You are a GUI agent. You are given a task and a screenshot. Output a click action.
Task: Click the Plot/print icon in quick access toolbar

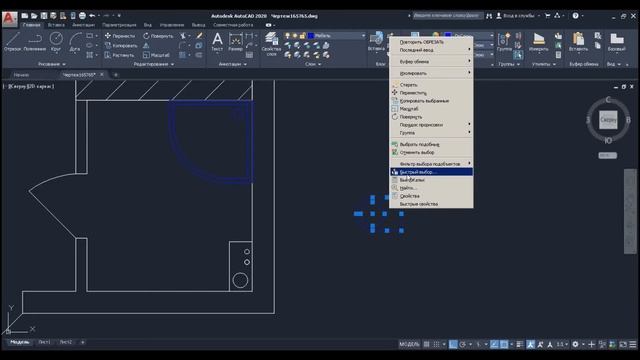[82, 16]
